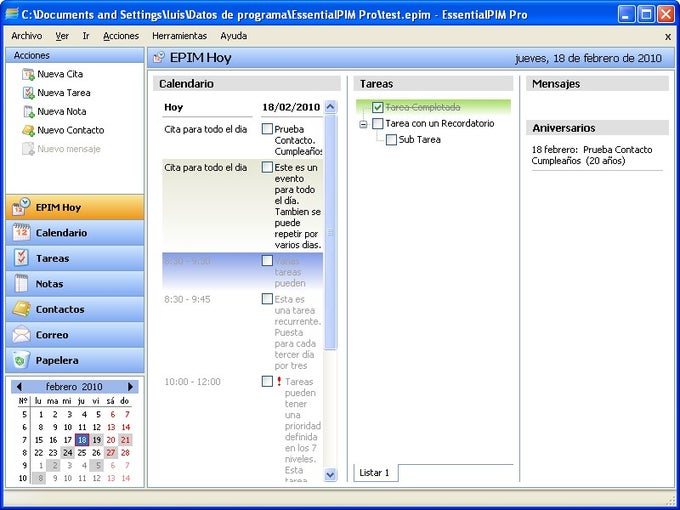Click the greyed Nuevo mensaje icon
Image resolution: width=680 pixels, height=510 pixels.
28,149
